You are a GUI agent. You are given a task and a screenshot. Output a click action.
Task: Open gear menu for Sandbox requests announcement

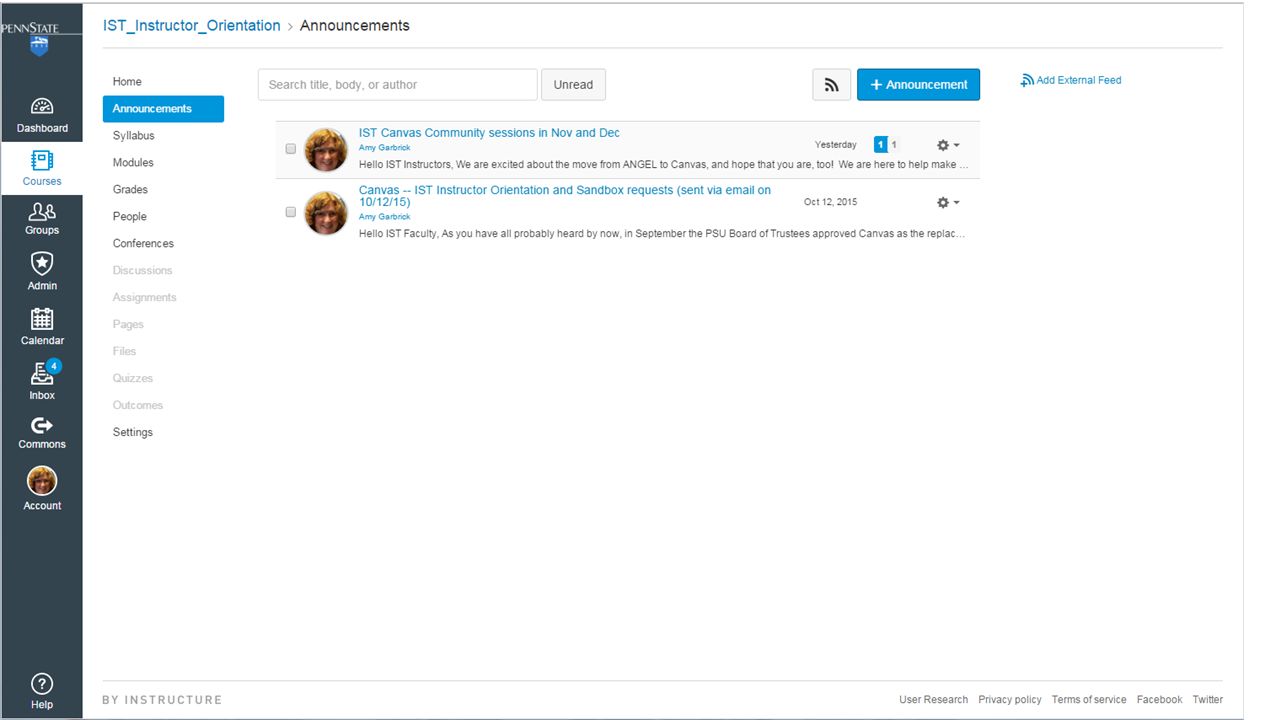click(948, 202)
